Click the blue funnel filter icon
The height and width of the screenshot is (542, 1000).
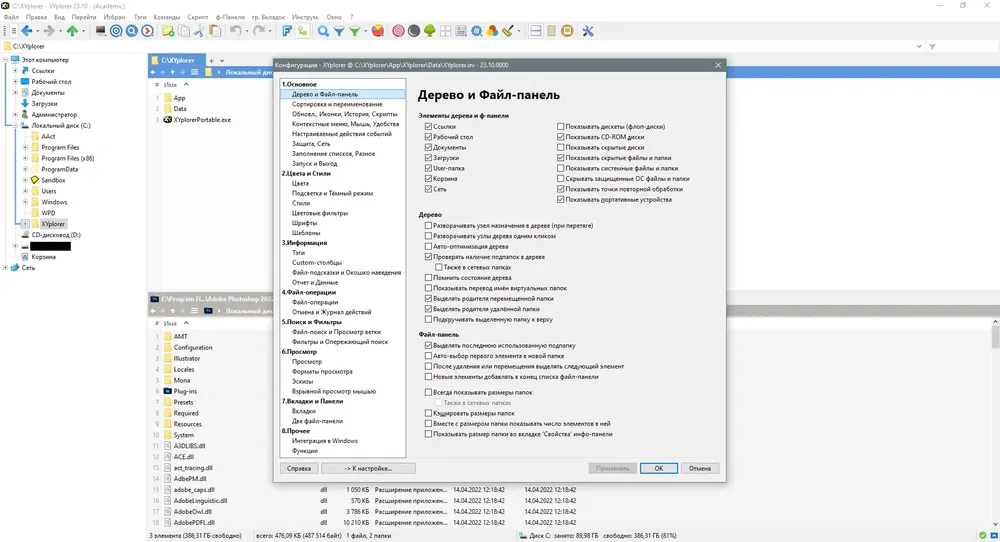(339, 31)
